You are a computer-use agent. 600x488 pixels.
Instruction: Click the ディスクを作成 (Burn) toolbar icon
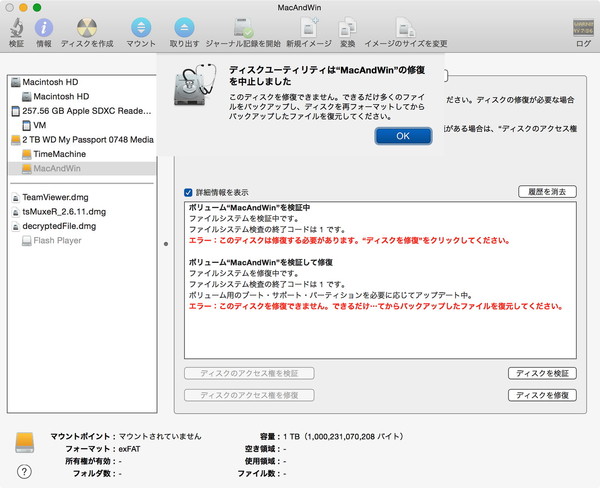tap(87, 28)
